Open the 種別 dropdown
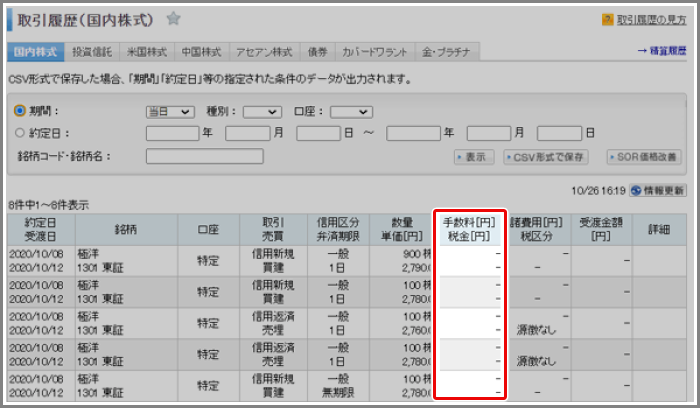The image size is (700, 408). [x=262, y=112]
